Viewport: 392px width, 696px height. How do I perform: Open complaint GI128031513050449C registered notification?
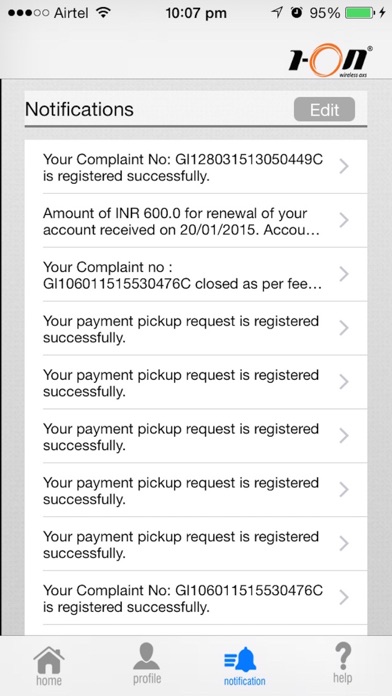(196, 167)
